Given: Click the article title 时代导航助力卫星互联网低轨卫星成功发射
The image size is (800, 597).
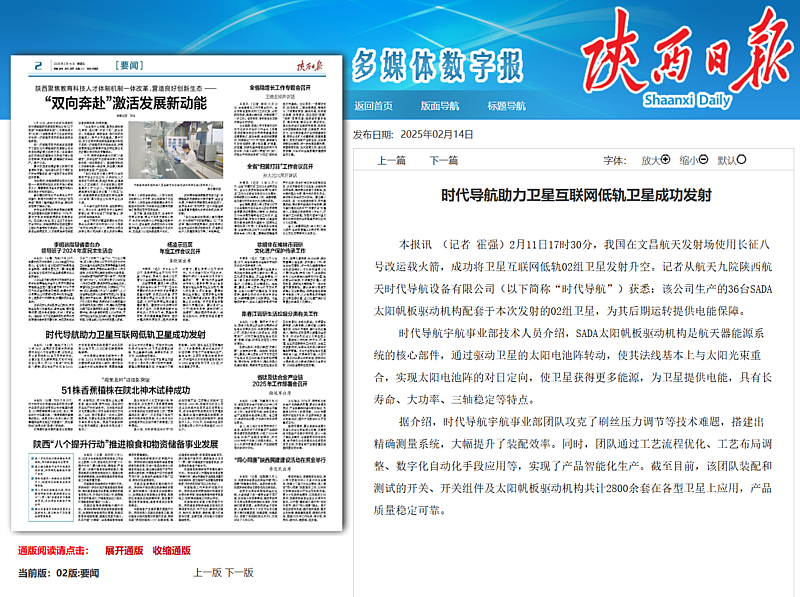Looking at the screenshot, I should pos(576,195).
